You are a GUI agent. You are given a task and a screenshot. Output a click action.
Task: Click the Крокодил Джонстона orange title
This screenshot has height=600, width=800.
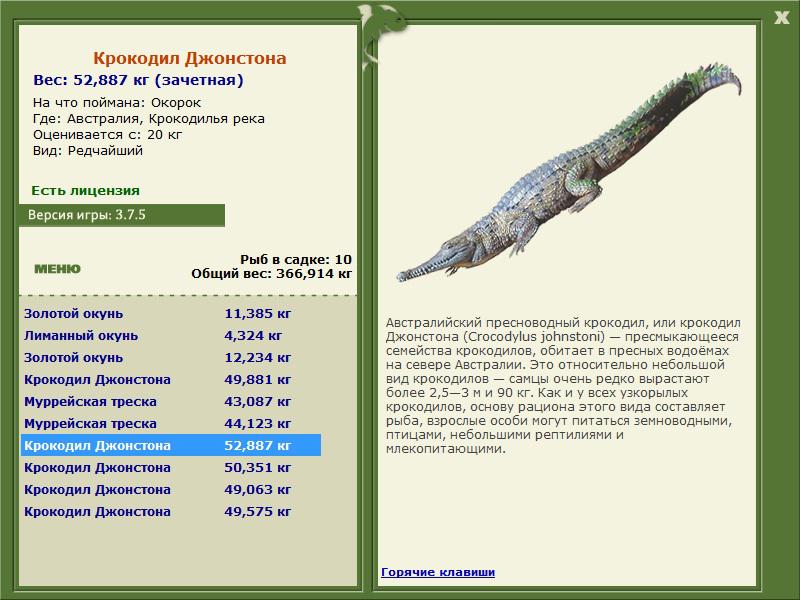[189, 58]
